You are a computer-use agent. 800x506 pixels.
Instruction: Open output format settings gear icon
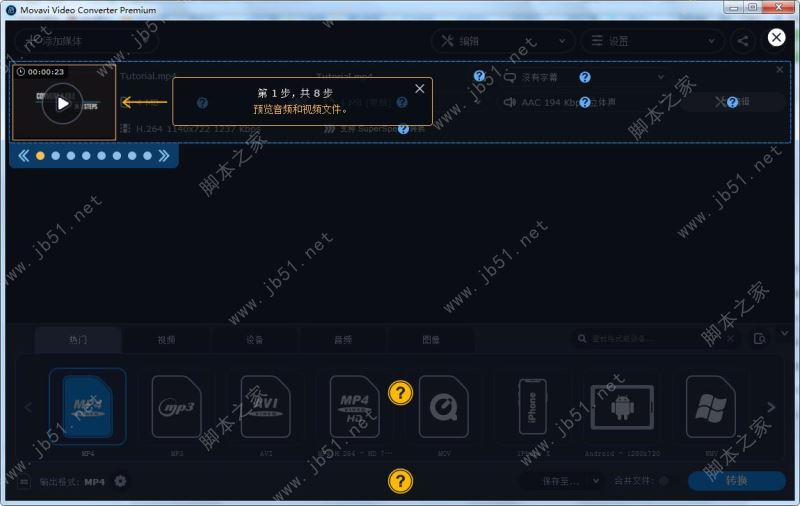click(x=120, y=481)
